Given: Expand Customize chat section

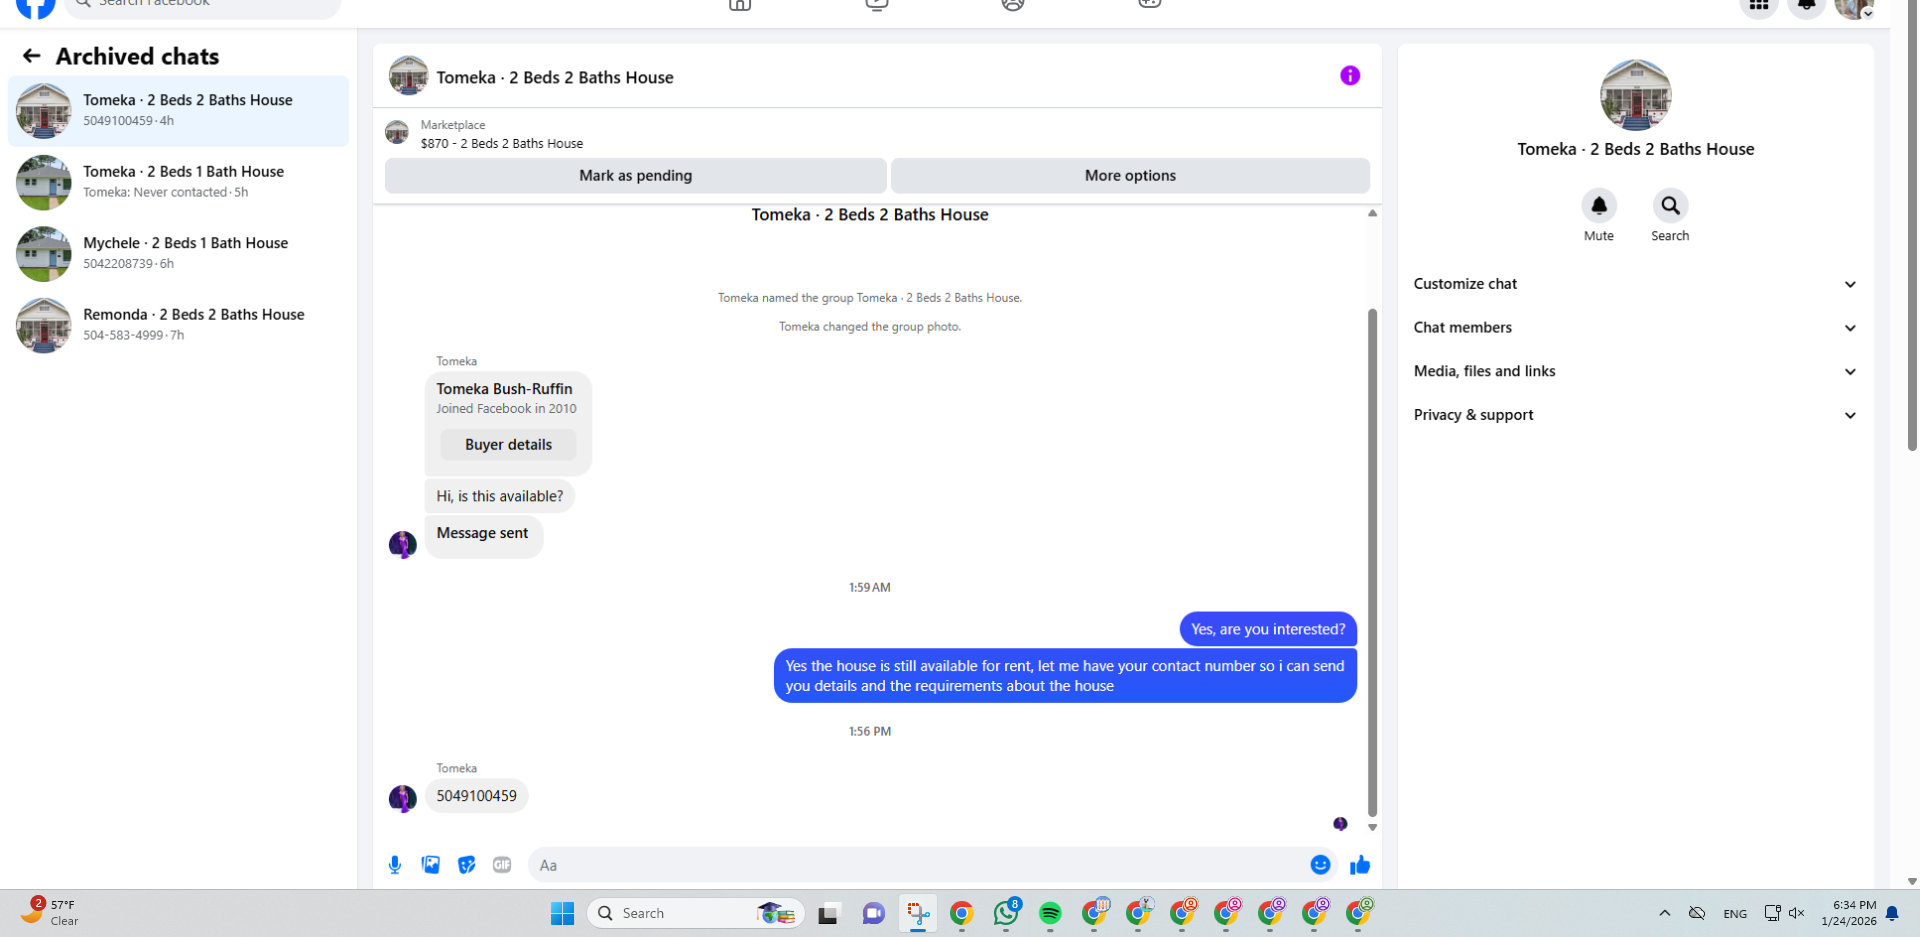Looking at the screenshot, I should pos(1635,284).
